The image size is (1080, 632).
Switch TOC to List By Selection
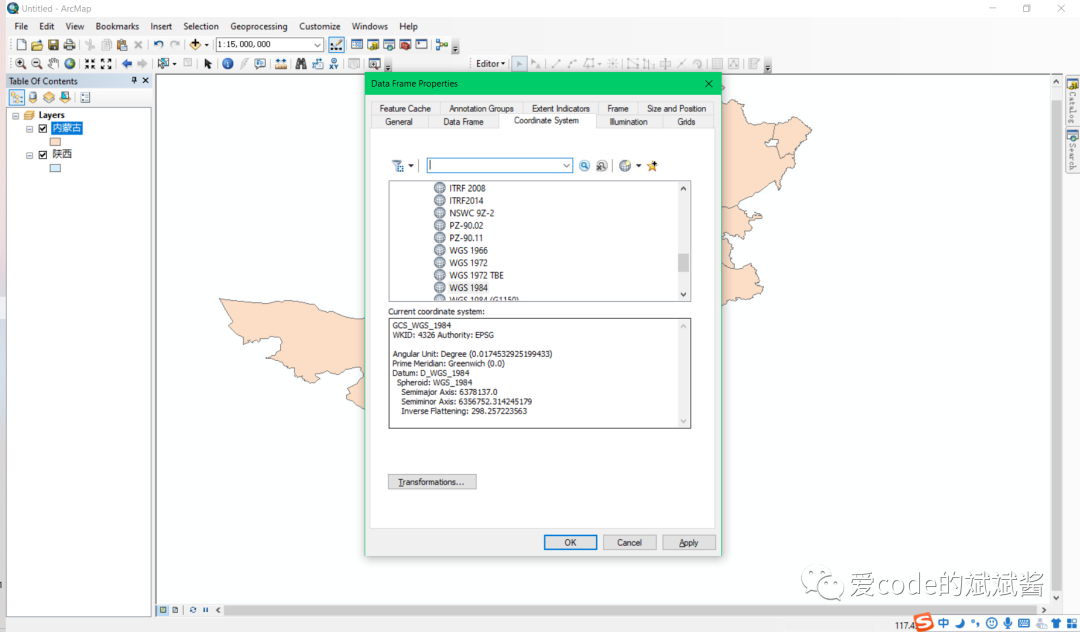[x=65, y=98]
